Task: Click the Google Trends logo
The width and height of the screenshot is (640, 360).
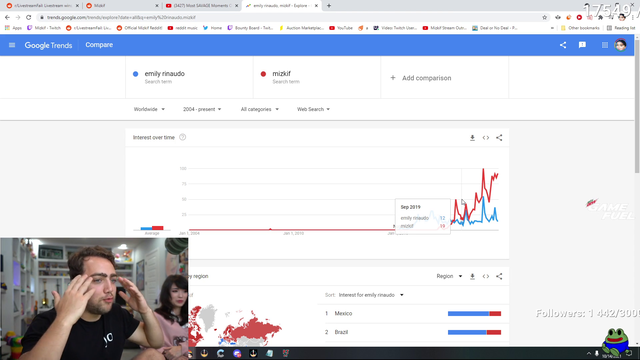Action: tap(48, 45)
